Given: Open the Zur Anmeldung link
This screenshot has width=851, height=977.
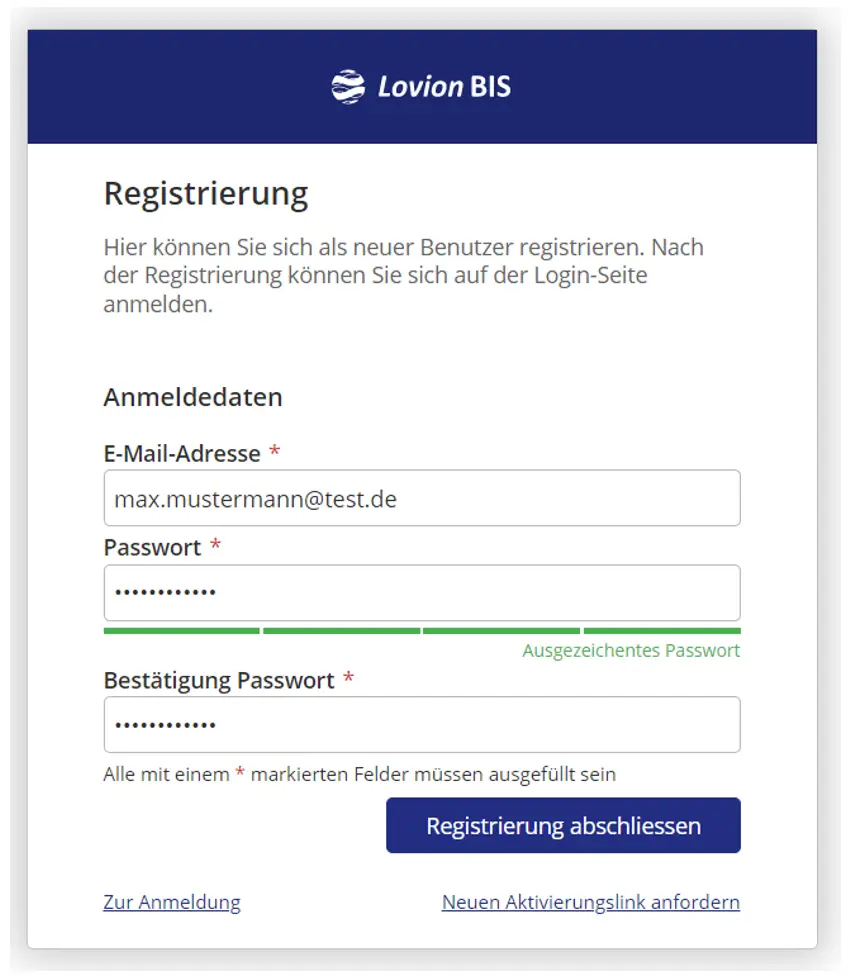Looking at the screenshot, I should [x=171, y=901].
